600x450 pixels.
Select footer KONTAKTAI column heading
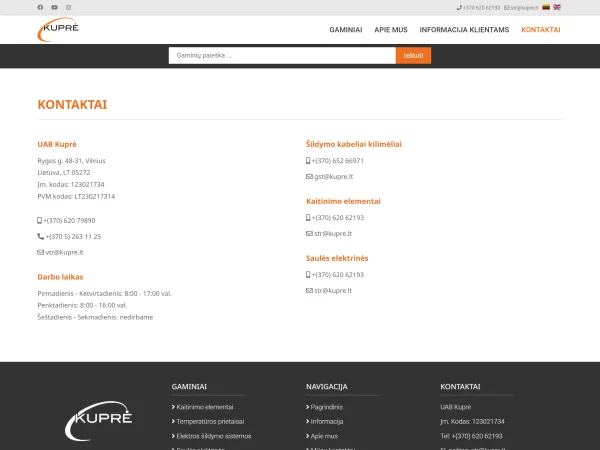coord(460,387)
